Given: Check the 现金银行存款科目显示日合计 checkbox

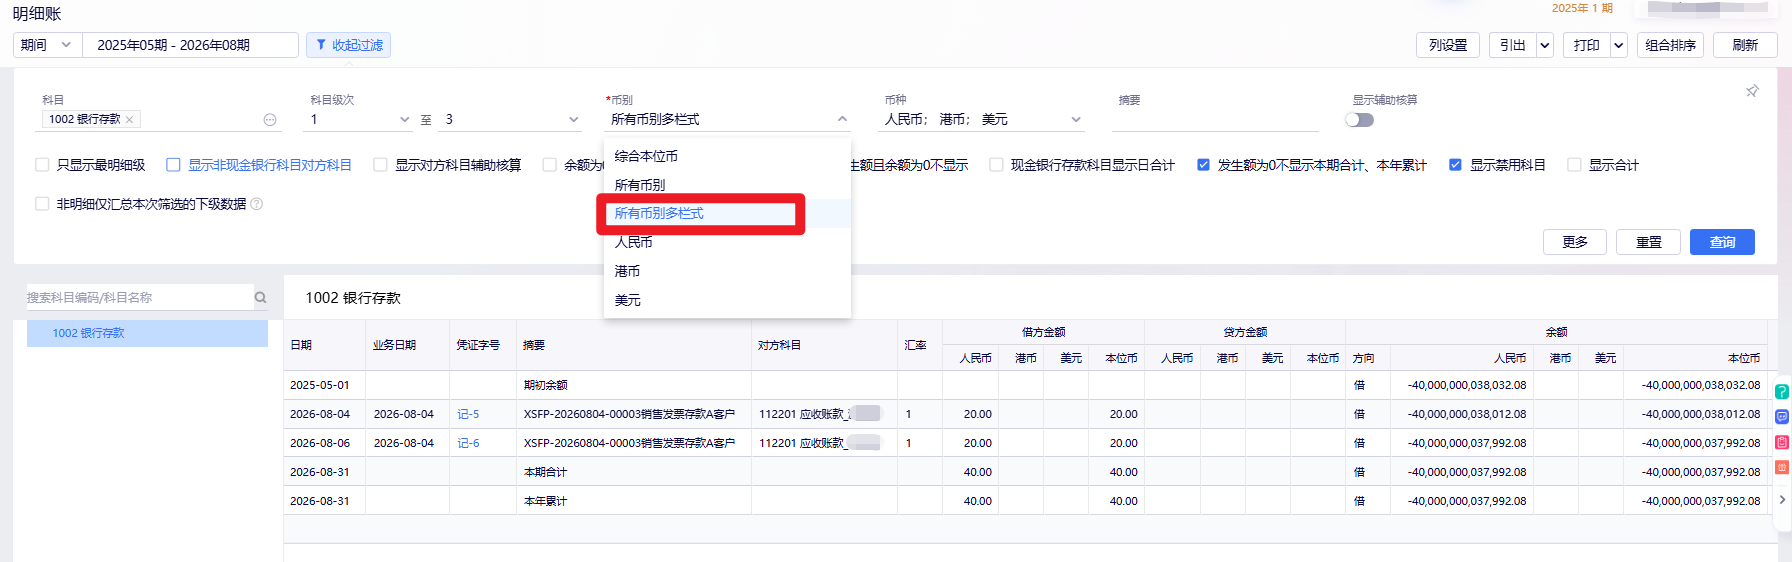Looking at the screenshot, I should click(x=996, y=165).
